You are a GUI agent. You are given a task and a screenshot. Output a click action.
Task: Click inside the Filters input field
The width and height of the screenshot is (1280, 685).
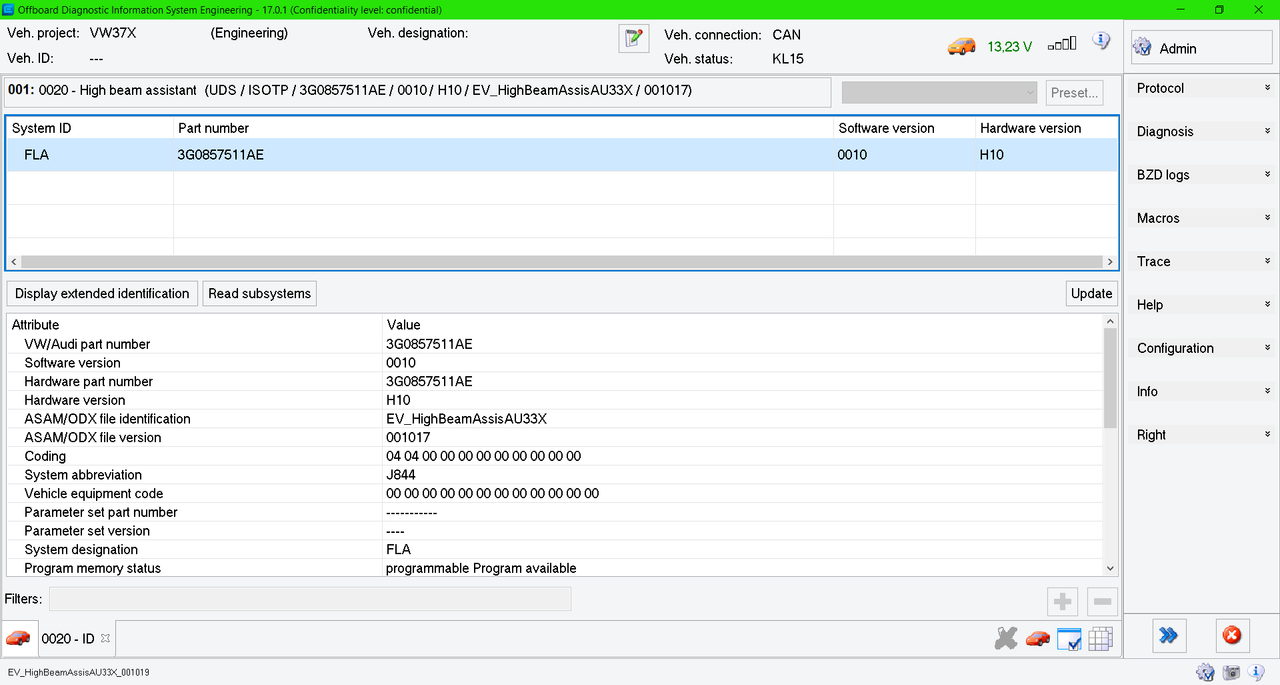[x=310, y=599]
